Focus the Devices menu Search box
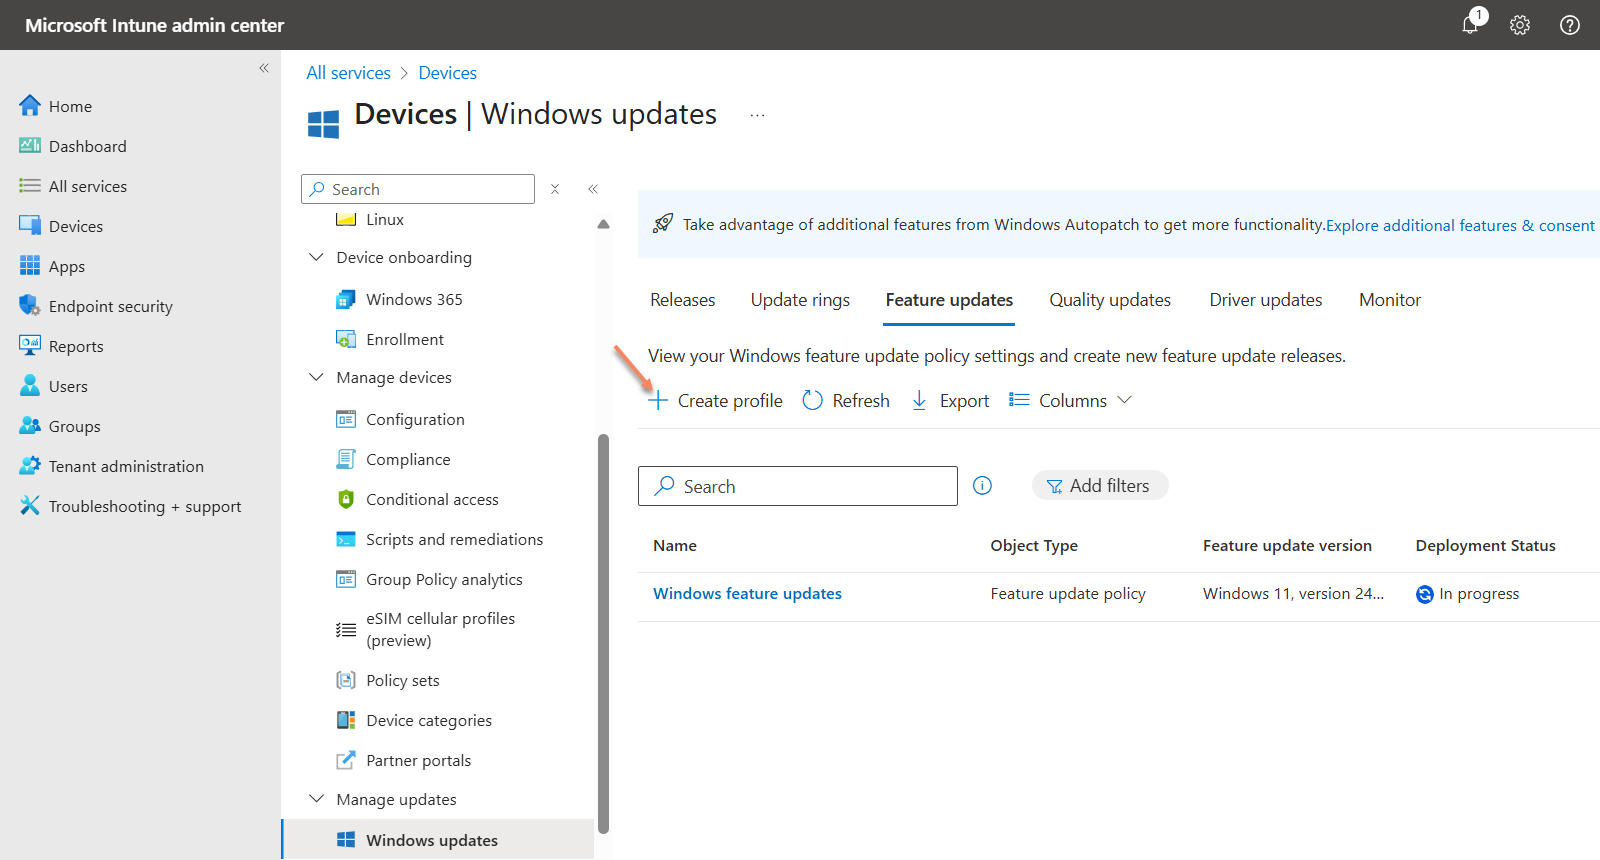The width and height of the screenshot is (1600, 860). pyautogui.click(x=418, y=189)
